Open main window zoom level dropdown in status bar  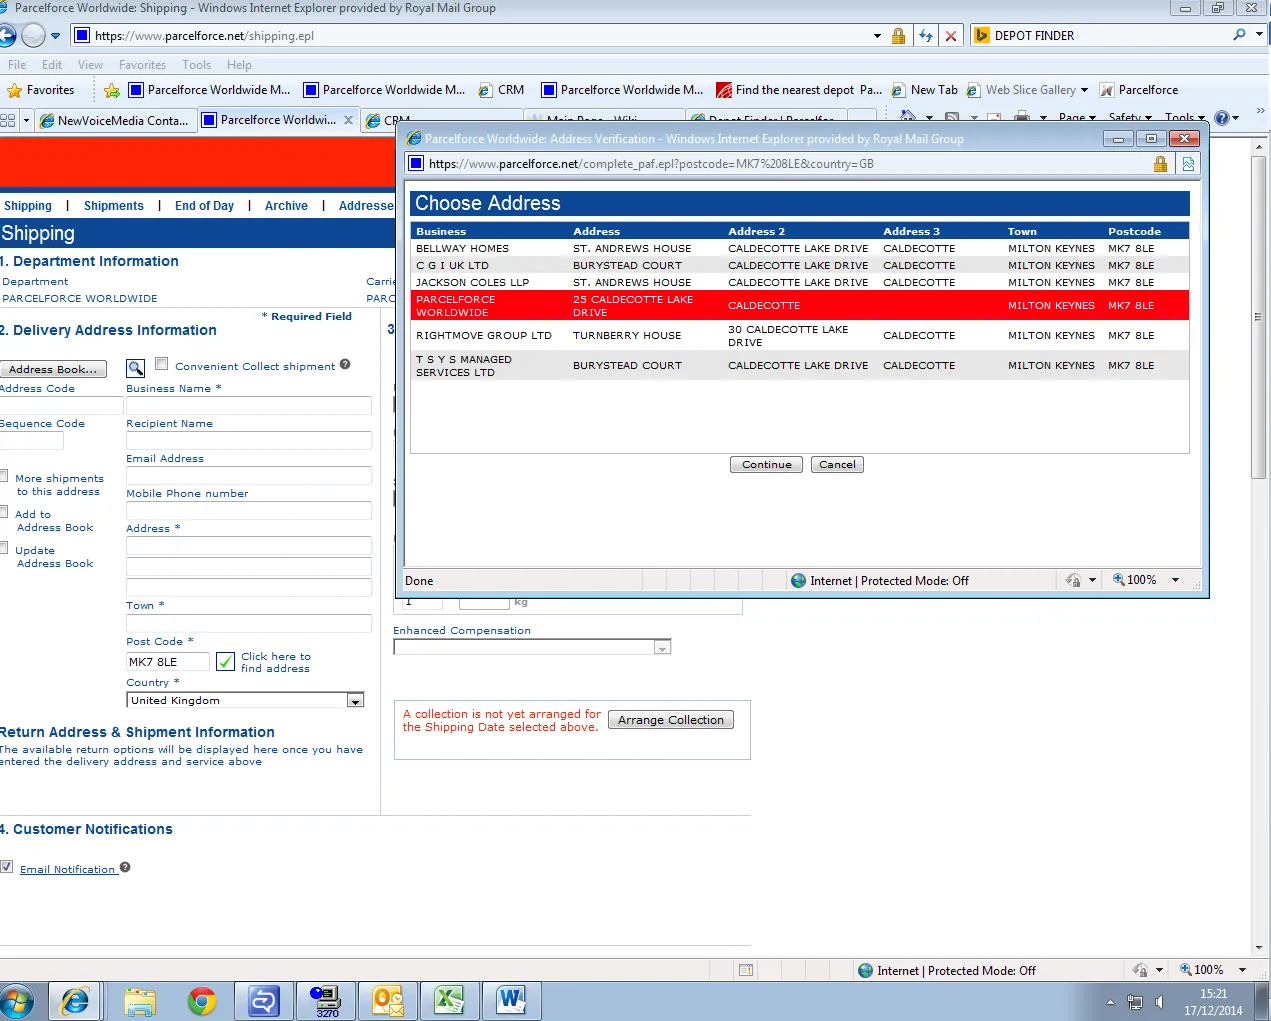pos(1242,970)
